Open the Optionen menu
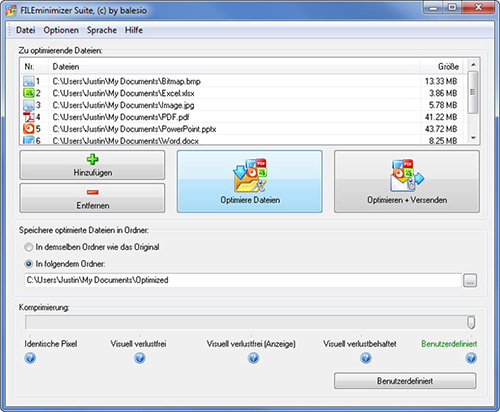 pyautogui.click(x=61, y=30)
